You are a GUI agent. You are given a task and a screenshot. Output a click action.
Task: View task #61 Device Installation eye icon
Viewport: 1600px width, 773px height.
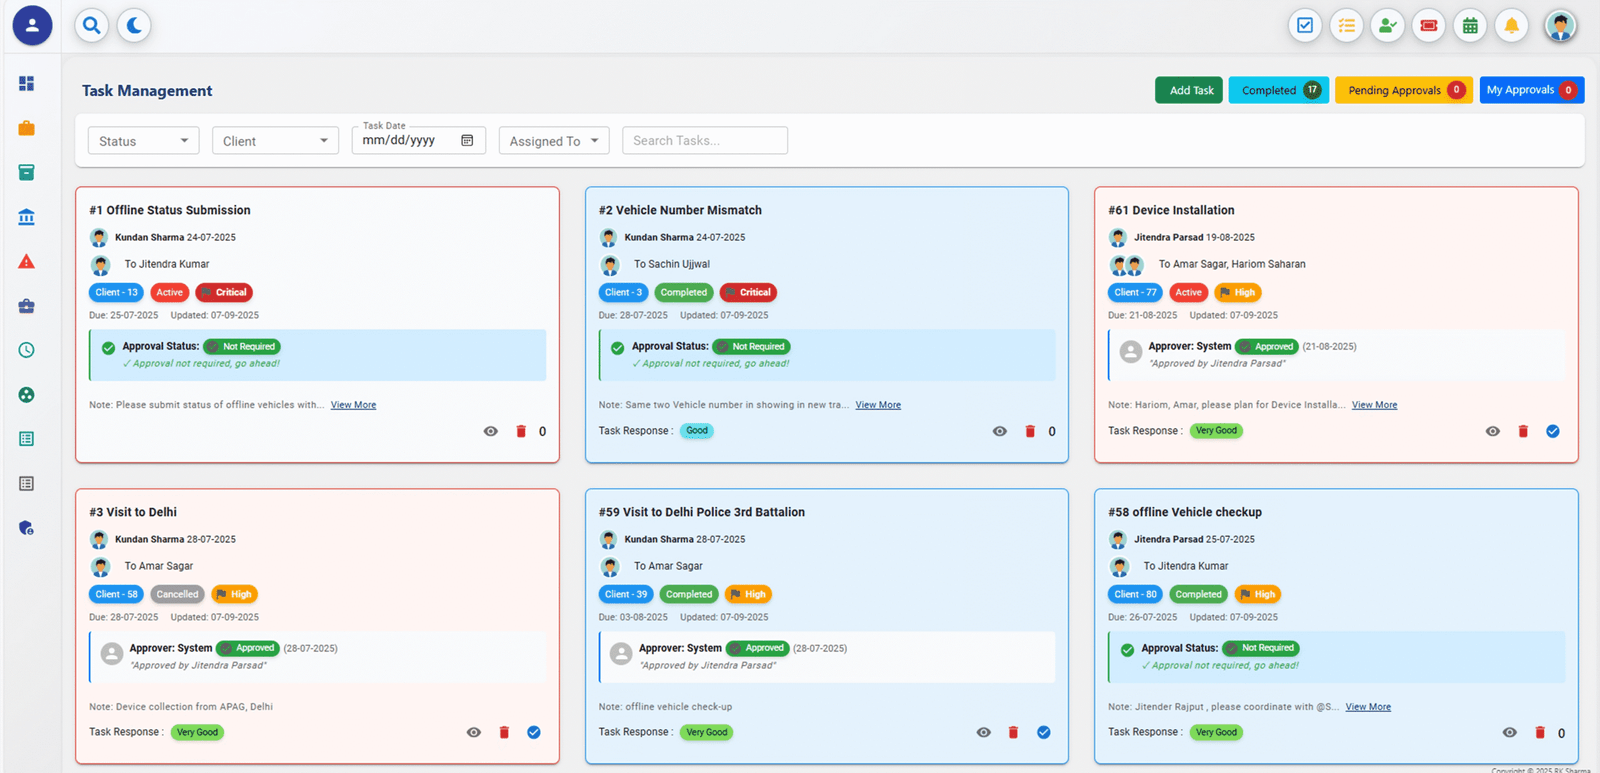coord(1493,431)
